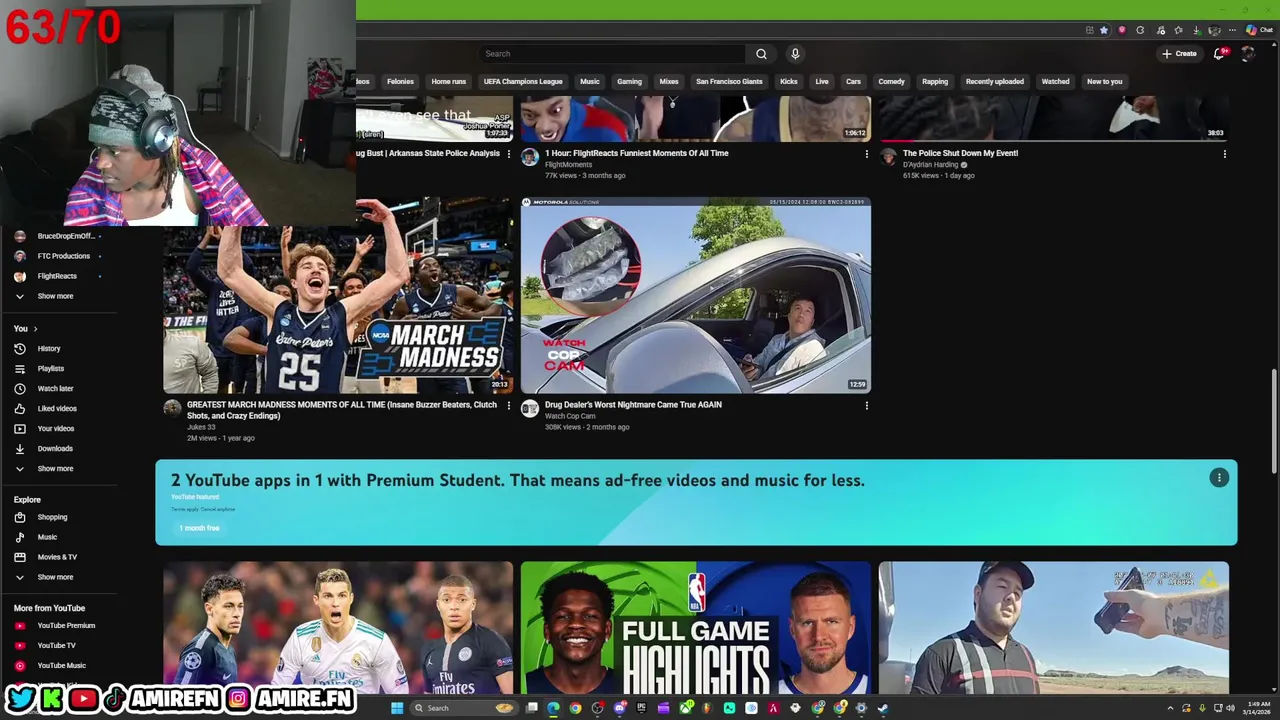Select the New to you chip
The height and width of the screenshot is (720, 1280).
point(1104,81)
